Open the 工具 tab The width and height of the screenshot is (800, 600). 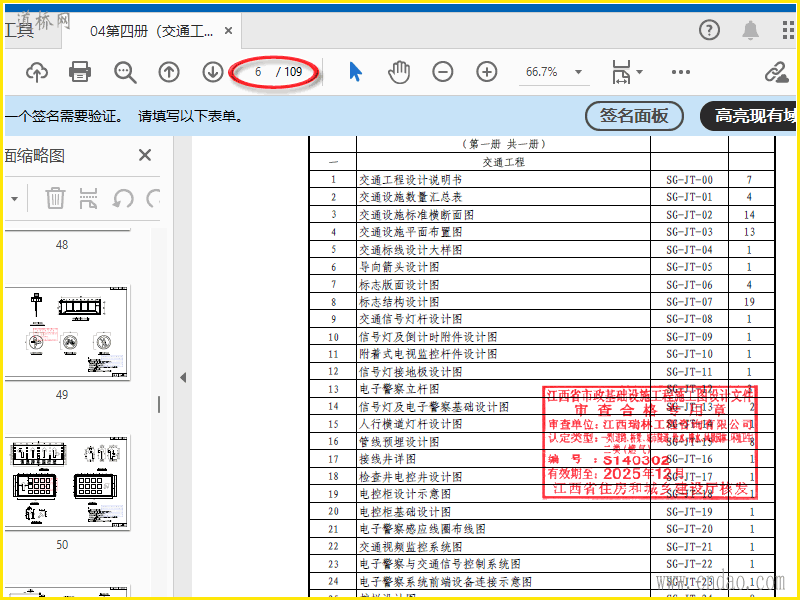click(x=18, y=31)
